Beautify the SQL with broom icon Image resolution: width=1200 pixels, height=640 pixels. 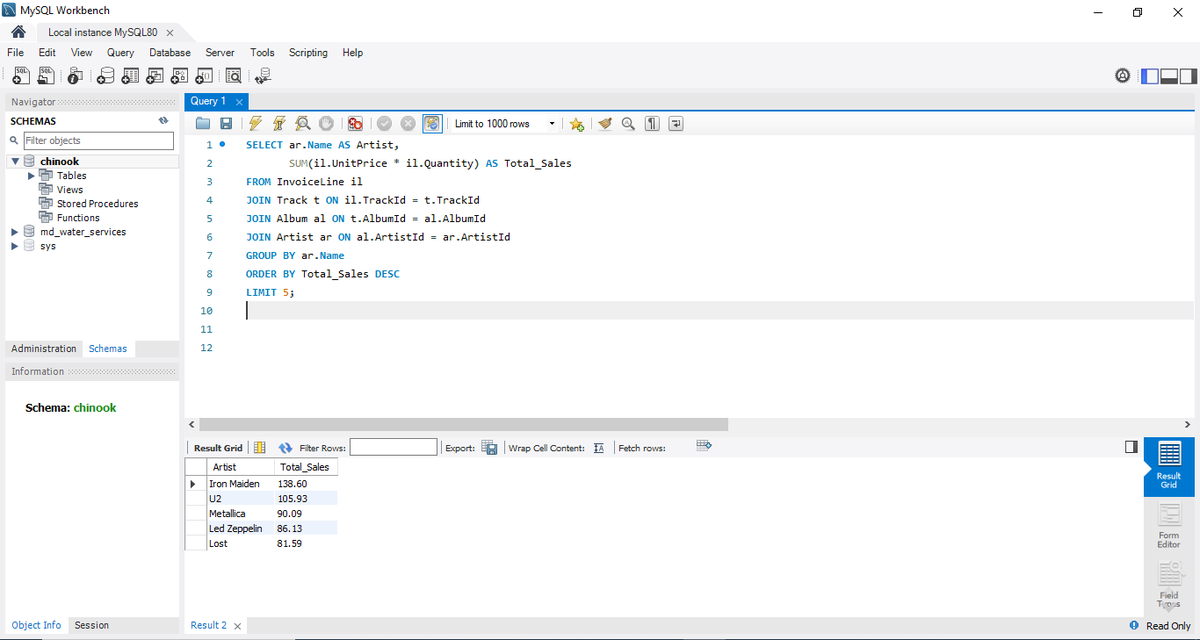coord(604,124)
